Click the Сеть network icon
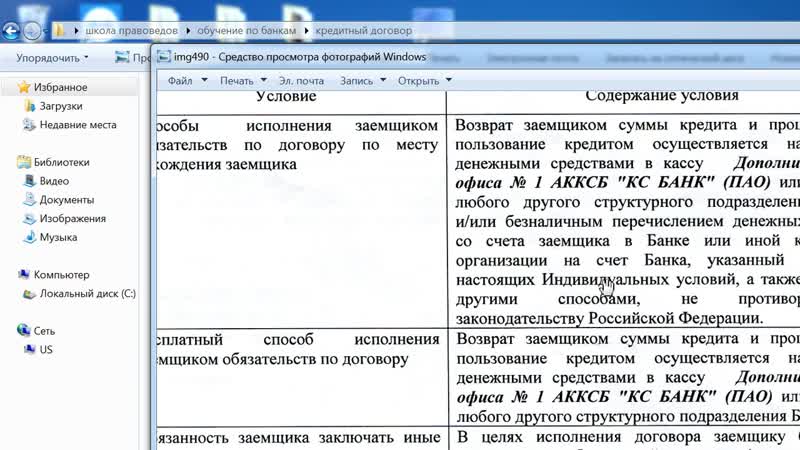The height and width of the screenshot is (450, 800). pos(23,331)
